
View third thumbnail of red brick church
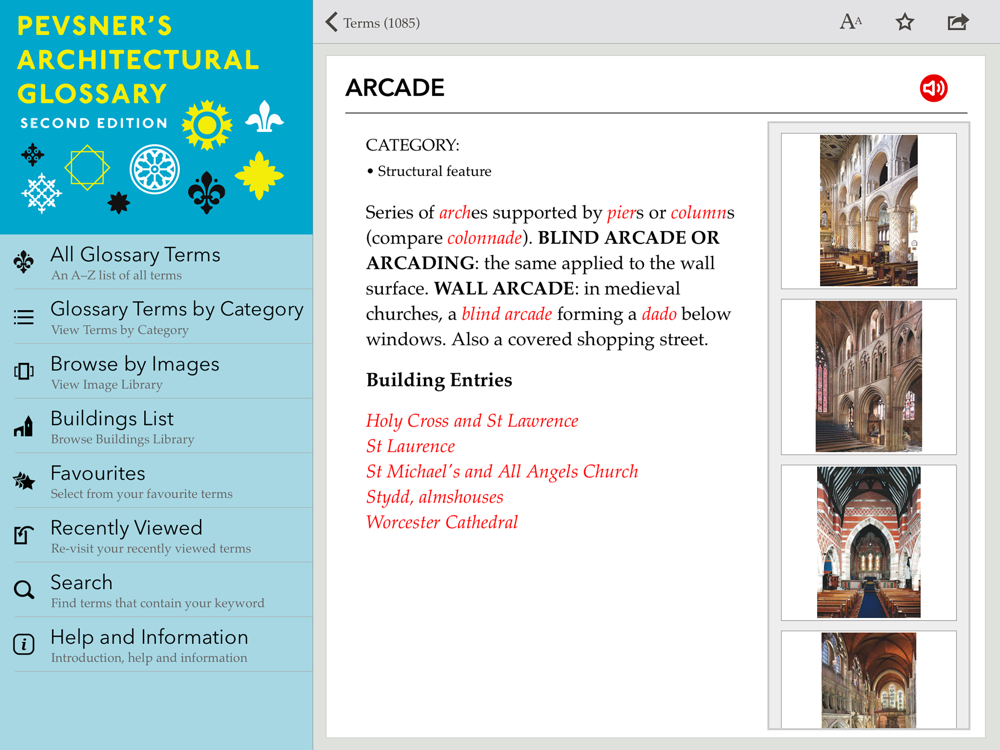(x=869, y=542)
